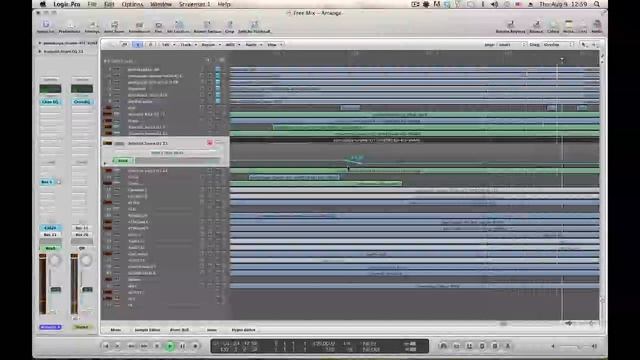The height and width of the screenshot is (360, 640).
Task: Open the Screenset 1 menu
Action: pos(195,4)
